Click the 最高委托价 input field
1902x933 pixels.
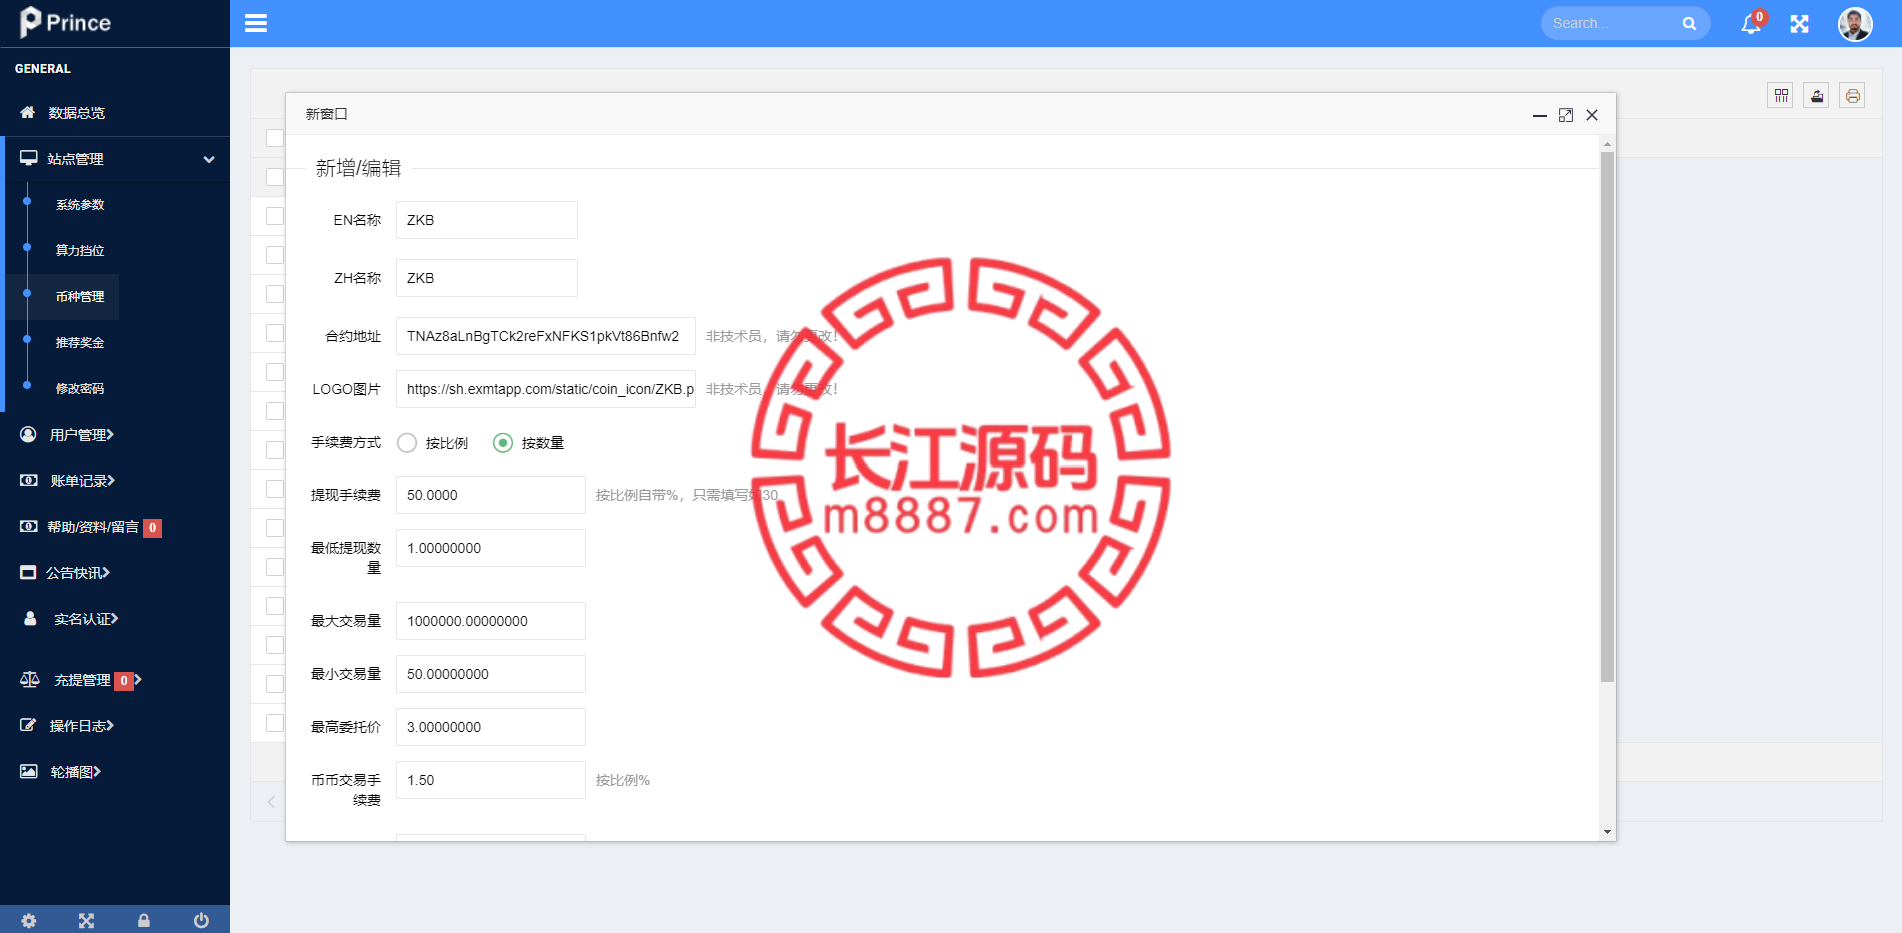coord(491,727)
